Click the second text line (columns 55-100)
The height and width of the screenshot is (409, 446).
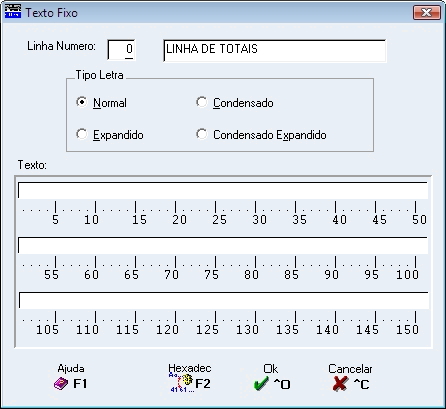click(223, 245)
